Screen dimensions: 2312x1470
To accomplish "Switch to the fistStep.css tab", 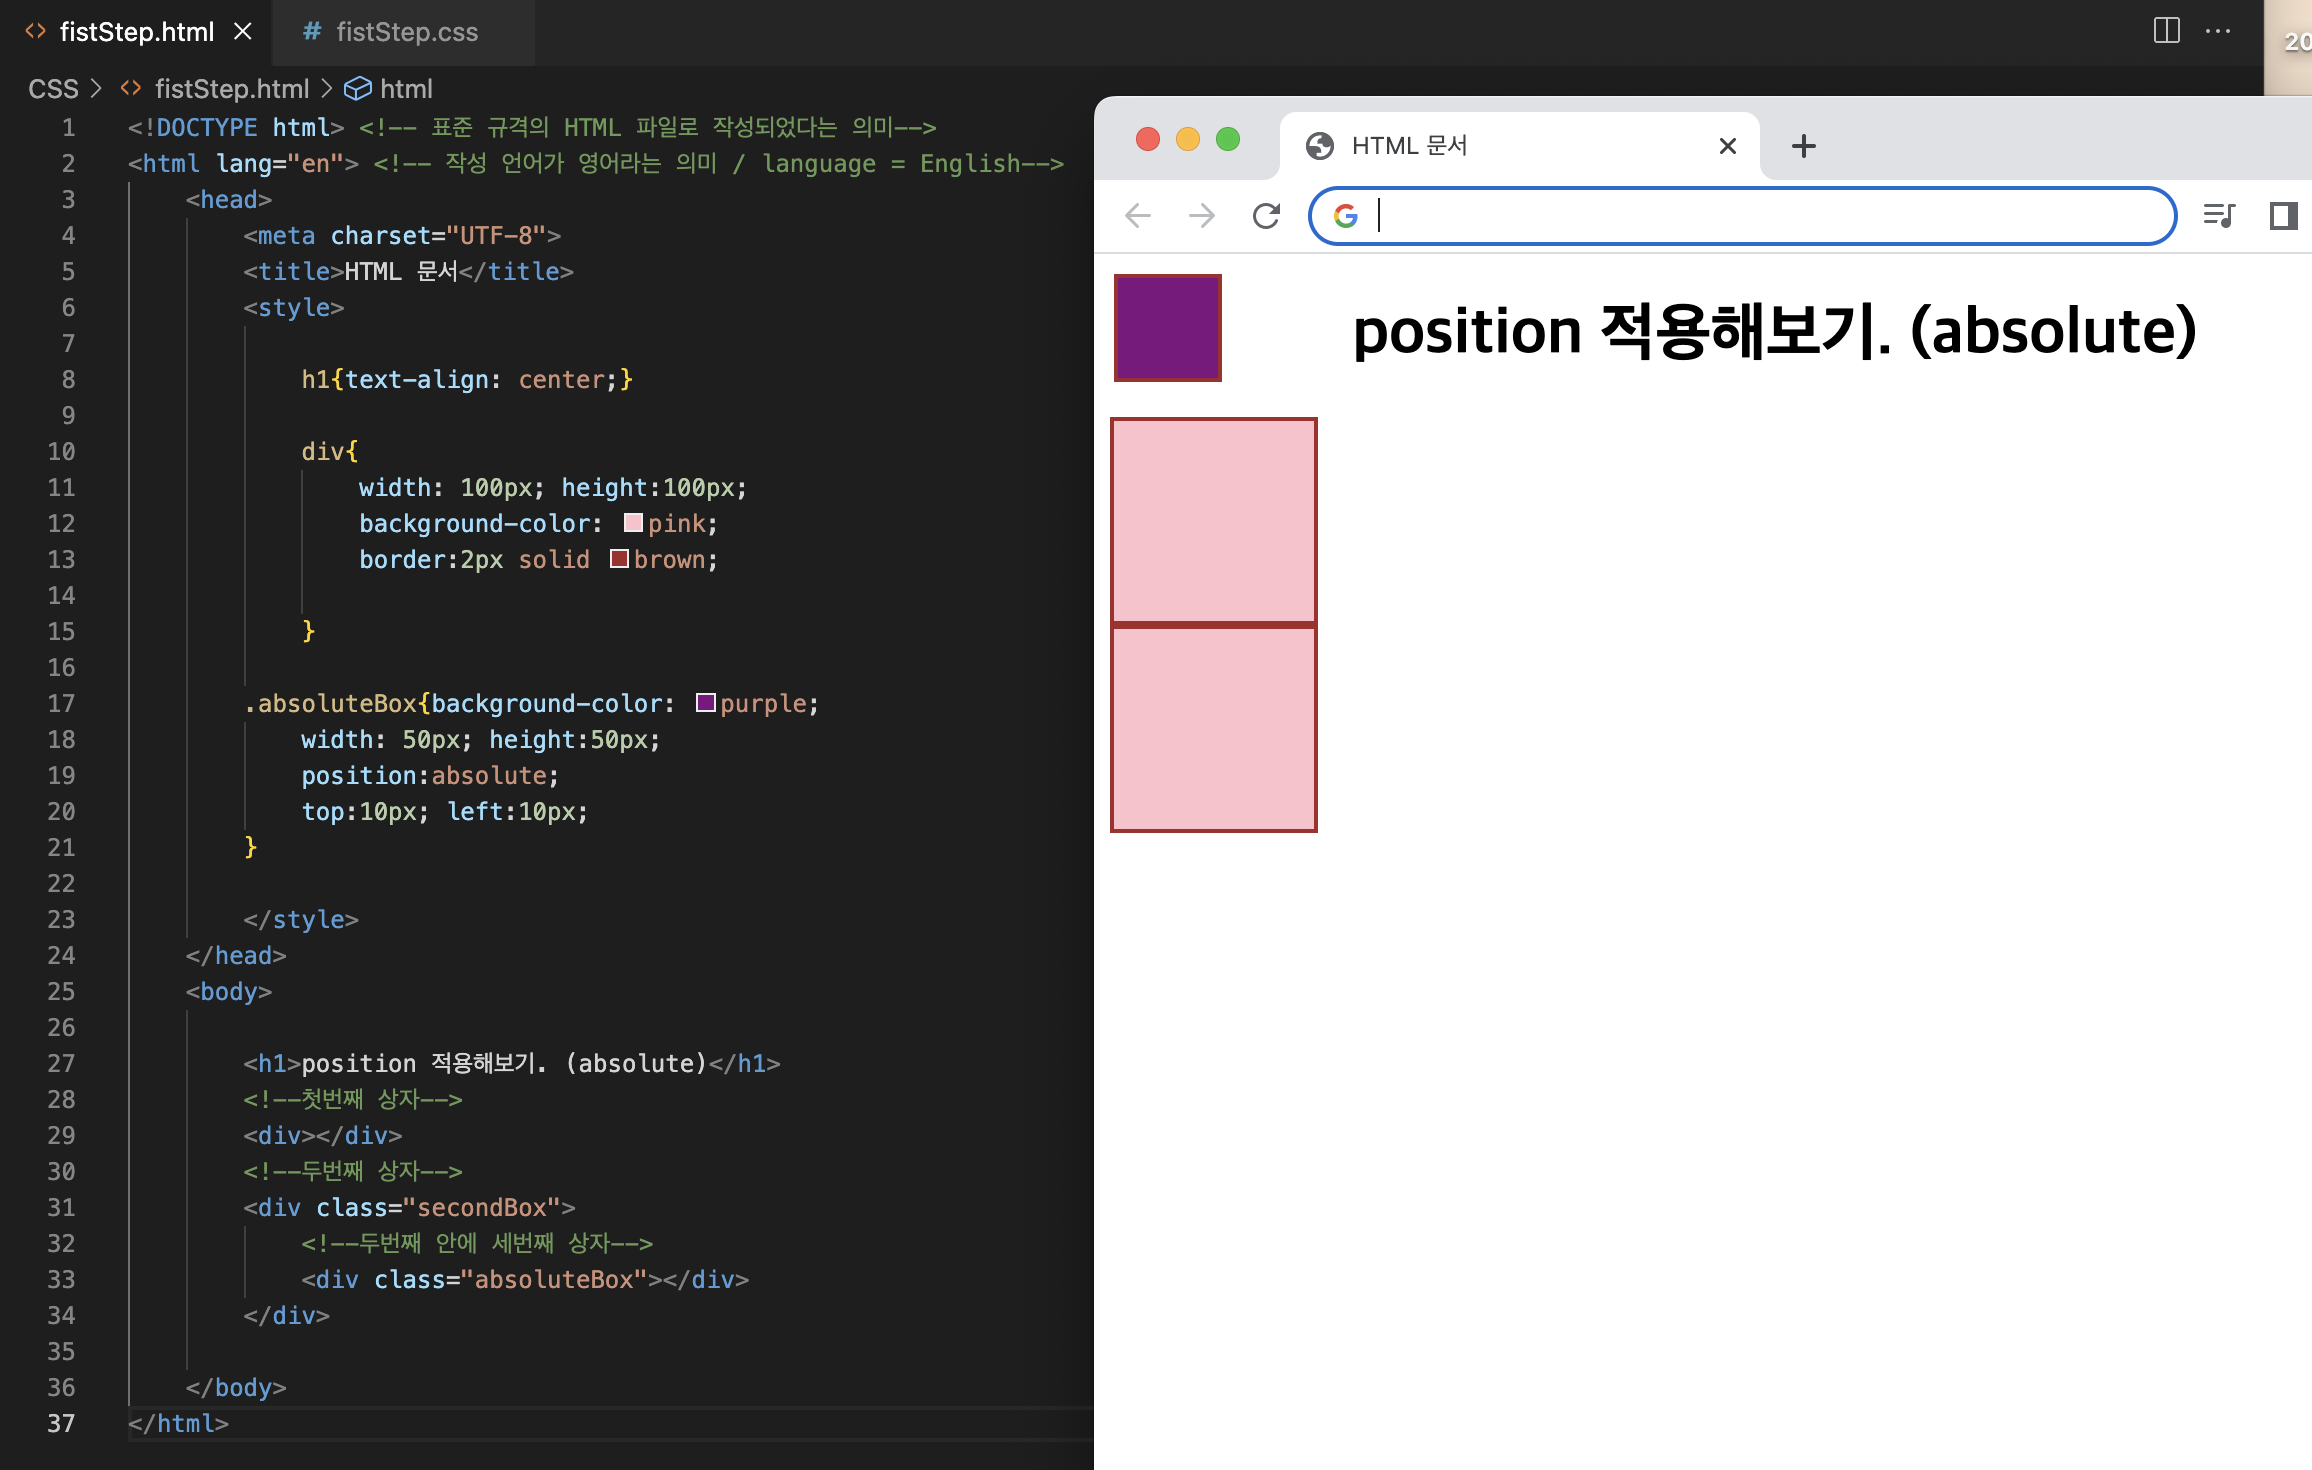I will (406, 32).
